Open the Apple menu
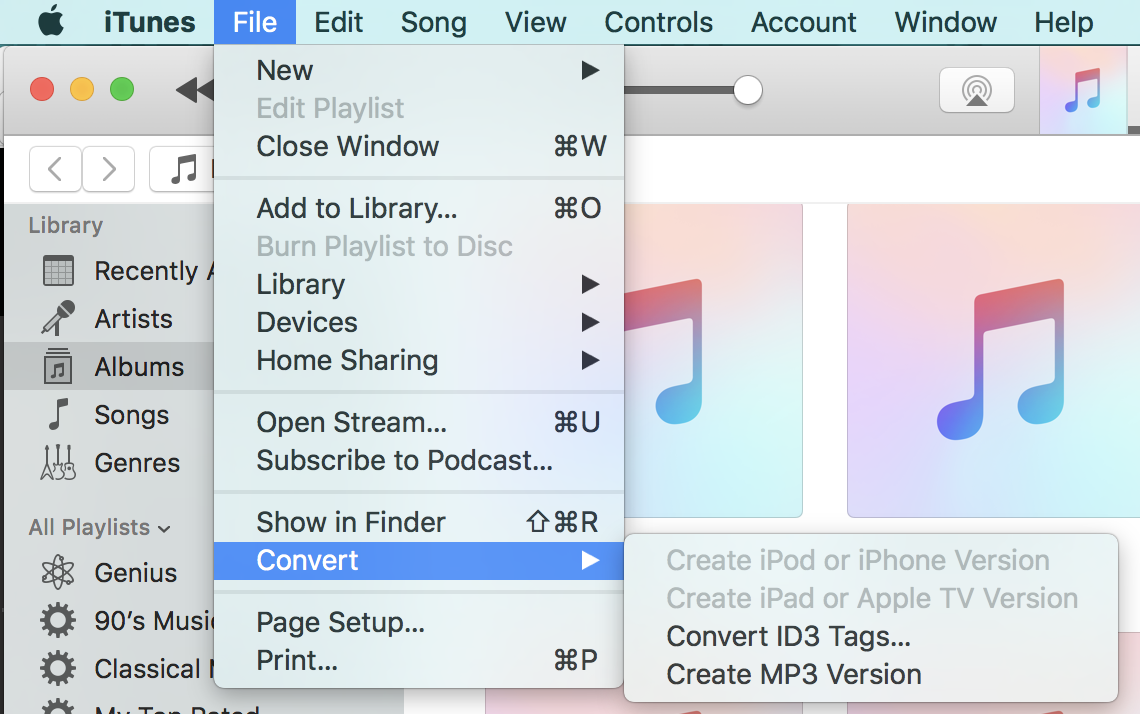 click(51, 22)
